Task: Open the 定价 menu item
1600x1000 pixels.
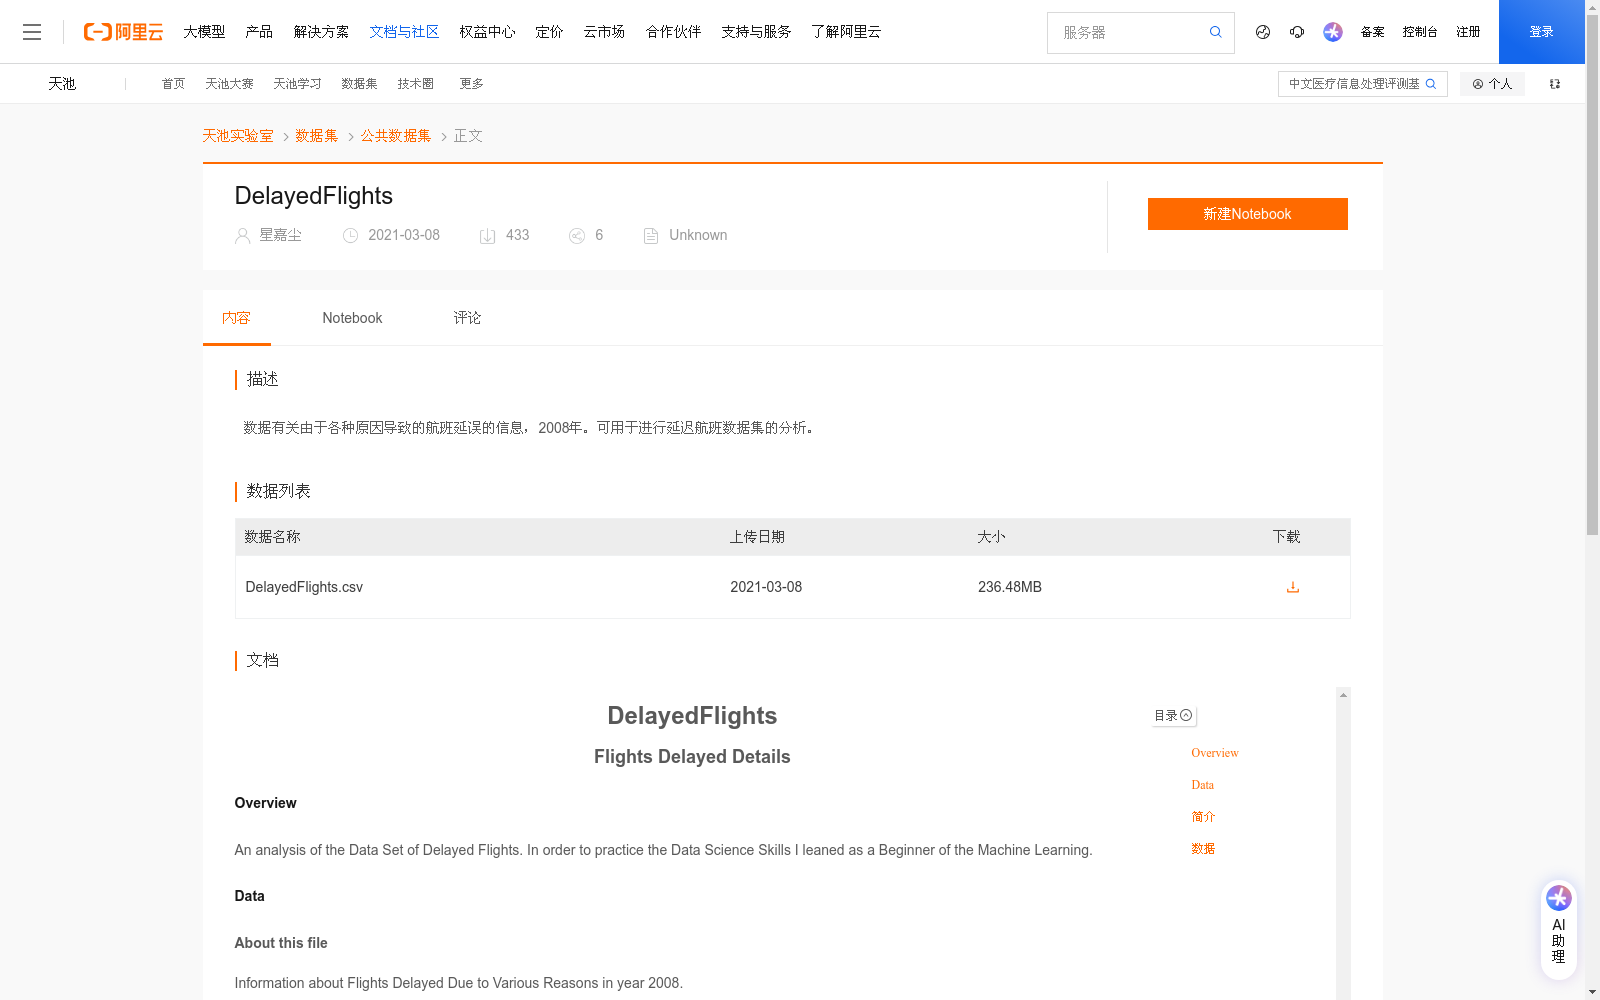Action: 549,32
